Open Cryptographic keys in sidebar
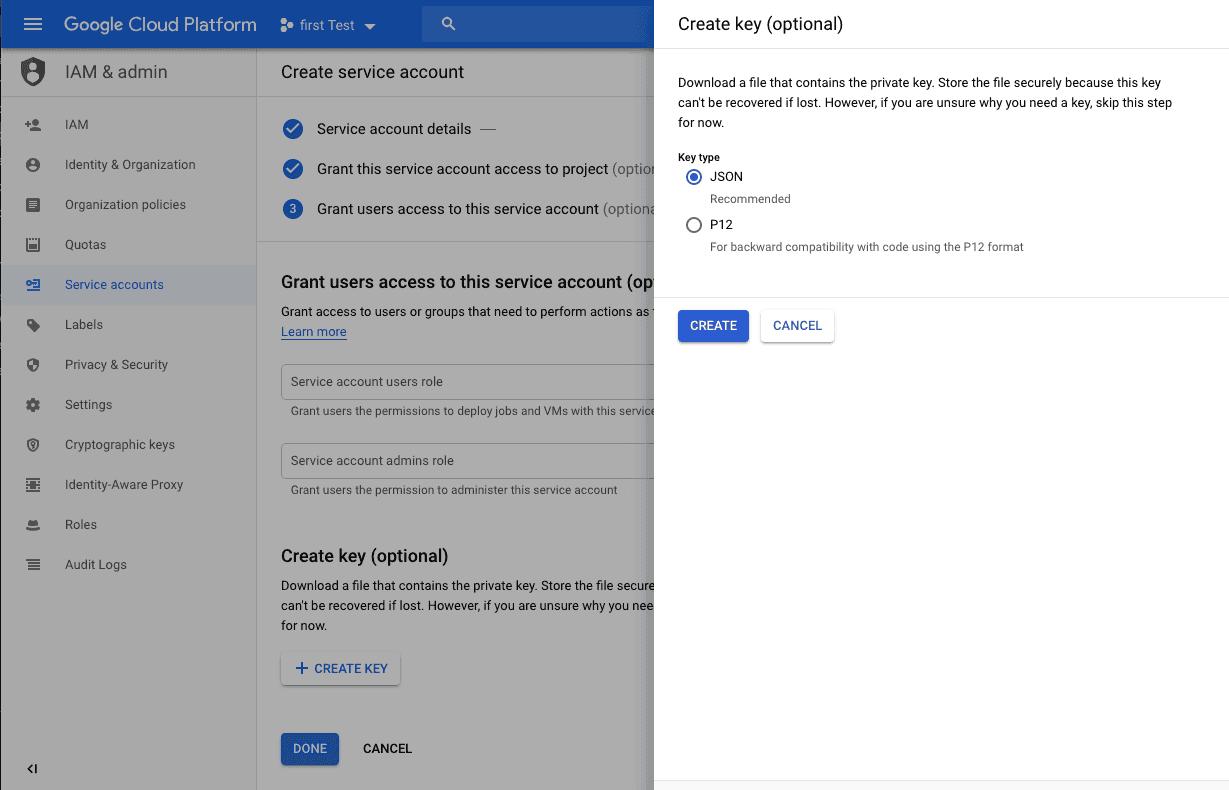The image size is (1229, 790). [119, 445]
